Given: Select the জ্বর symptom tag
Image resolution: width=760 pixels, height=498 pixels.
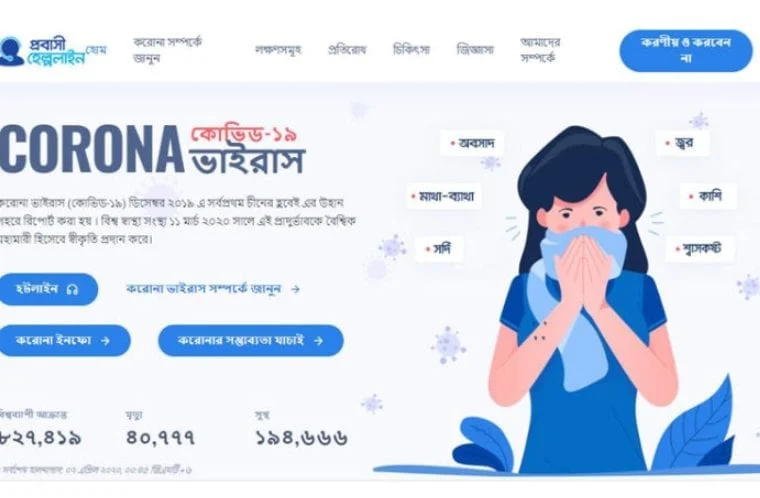Looking at the screenshot, I should 683,143.
